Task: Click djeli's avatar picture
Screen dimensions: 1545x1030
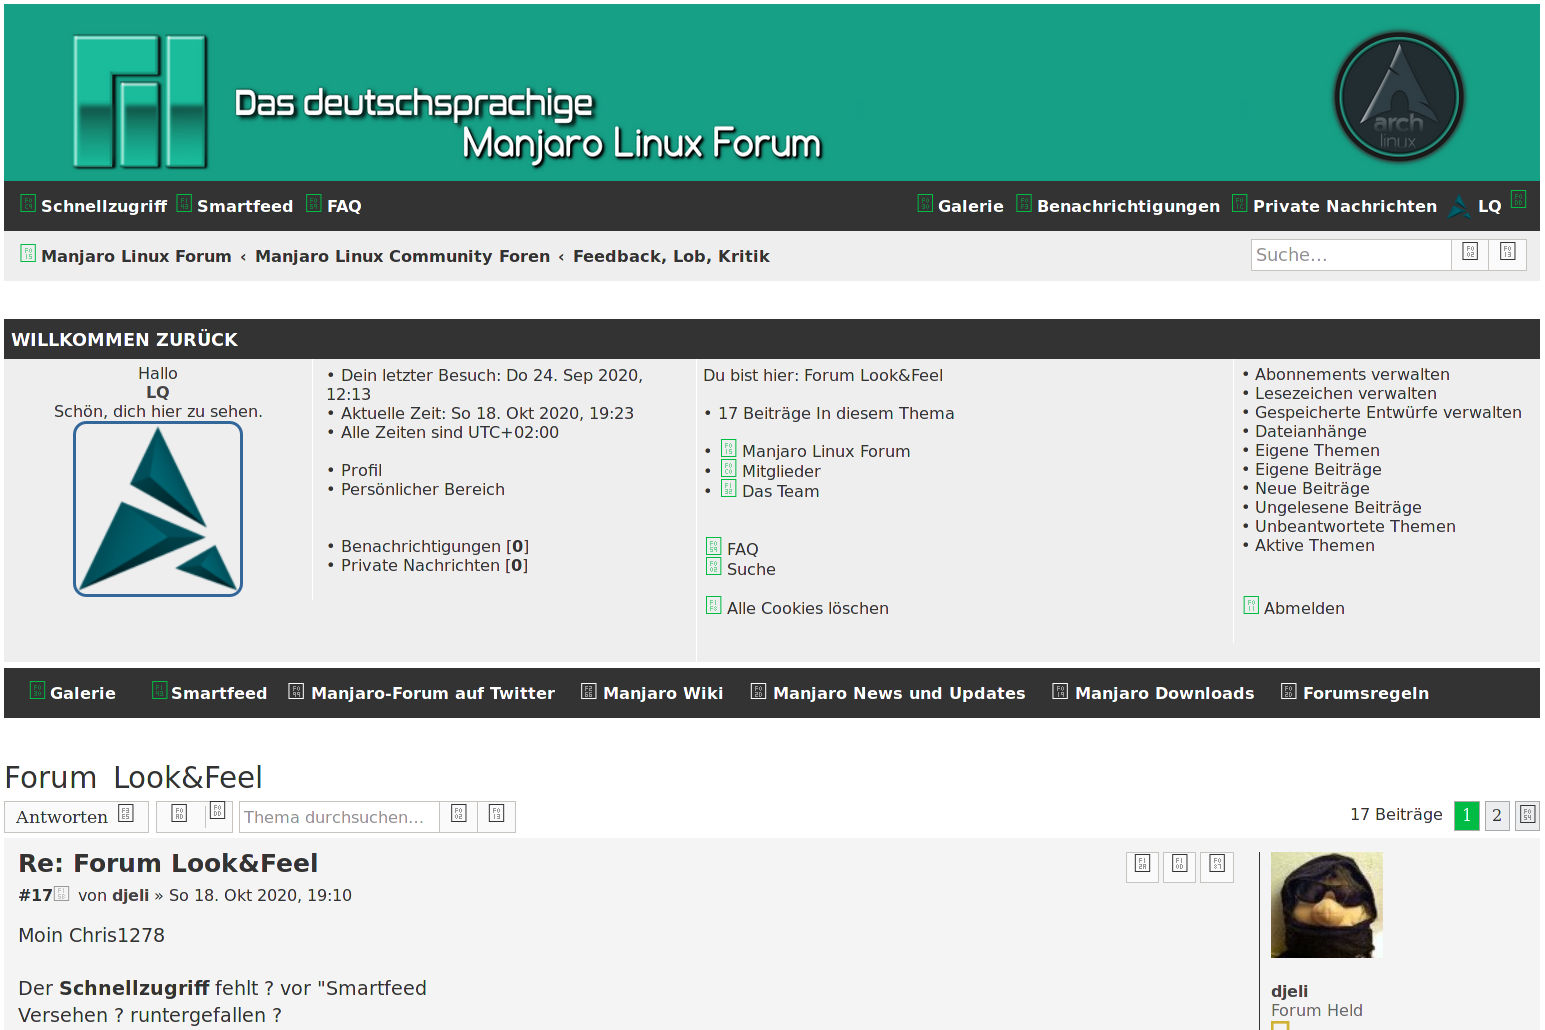Action: pyautogui.click(x=1326, y=905)
